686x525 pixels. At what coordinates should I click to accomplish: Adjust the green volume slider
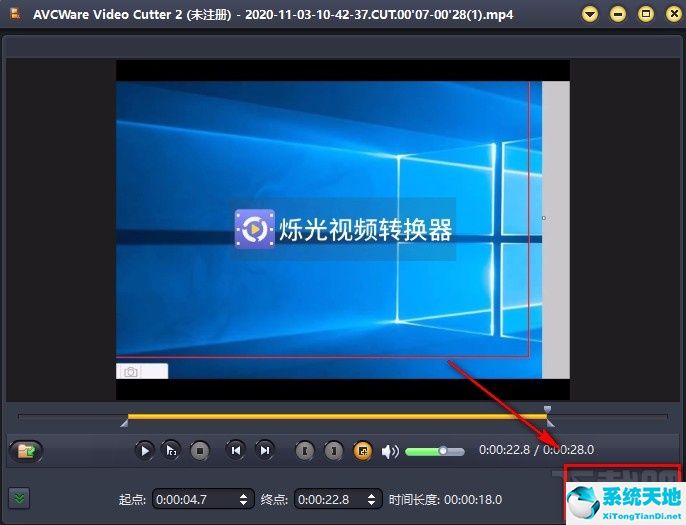[434, 451]
